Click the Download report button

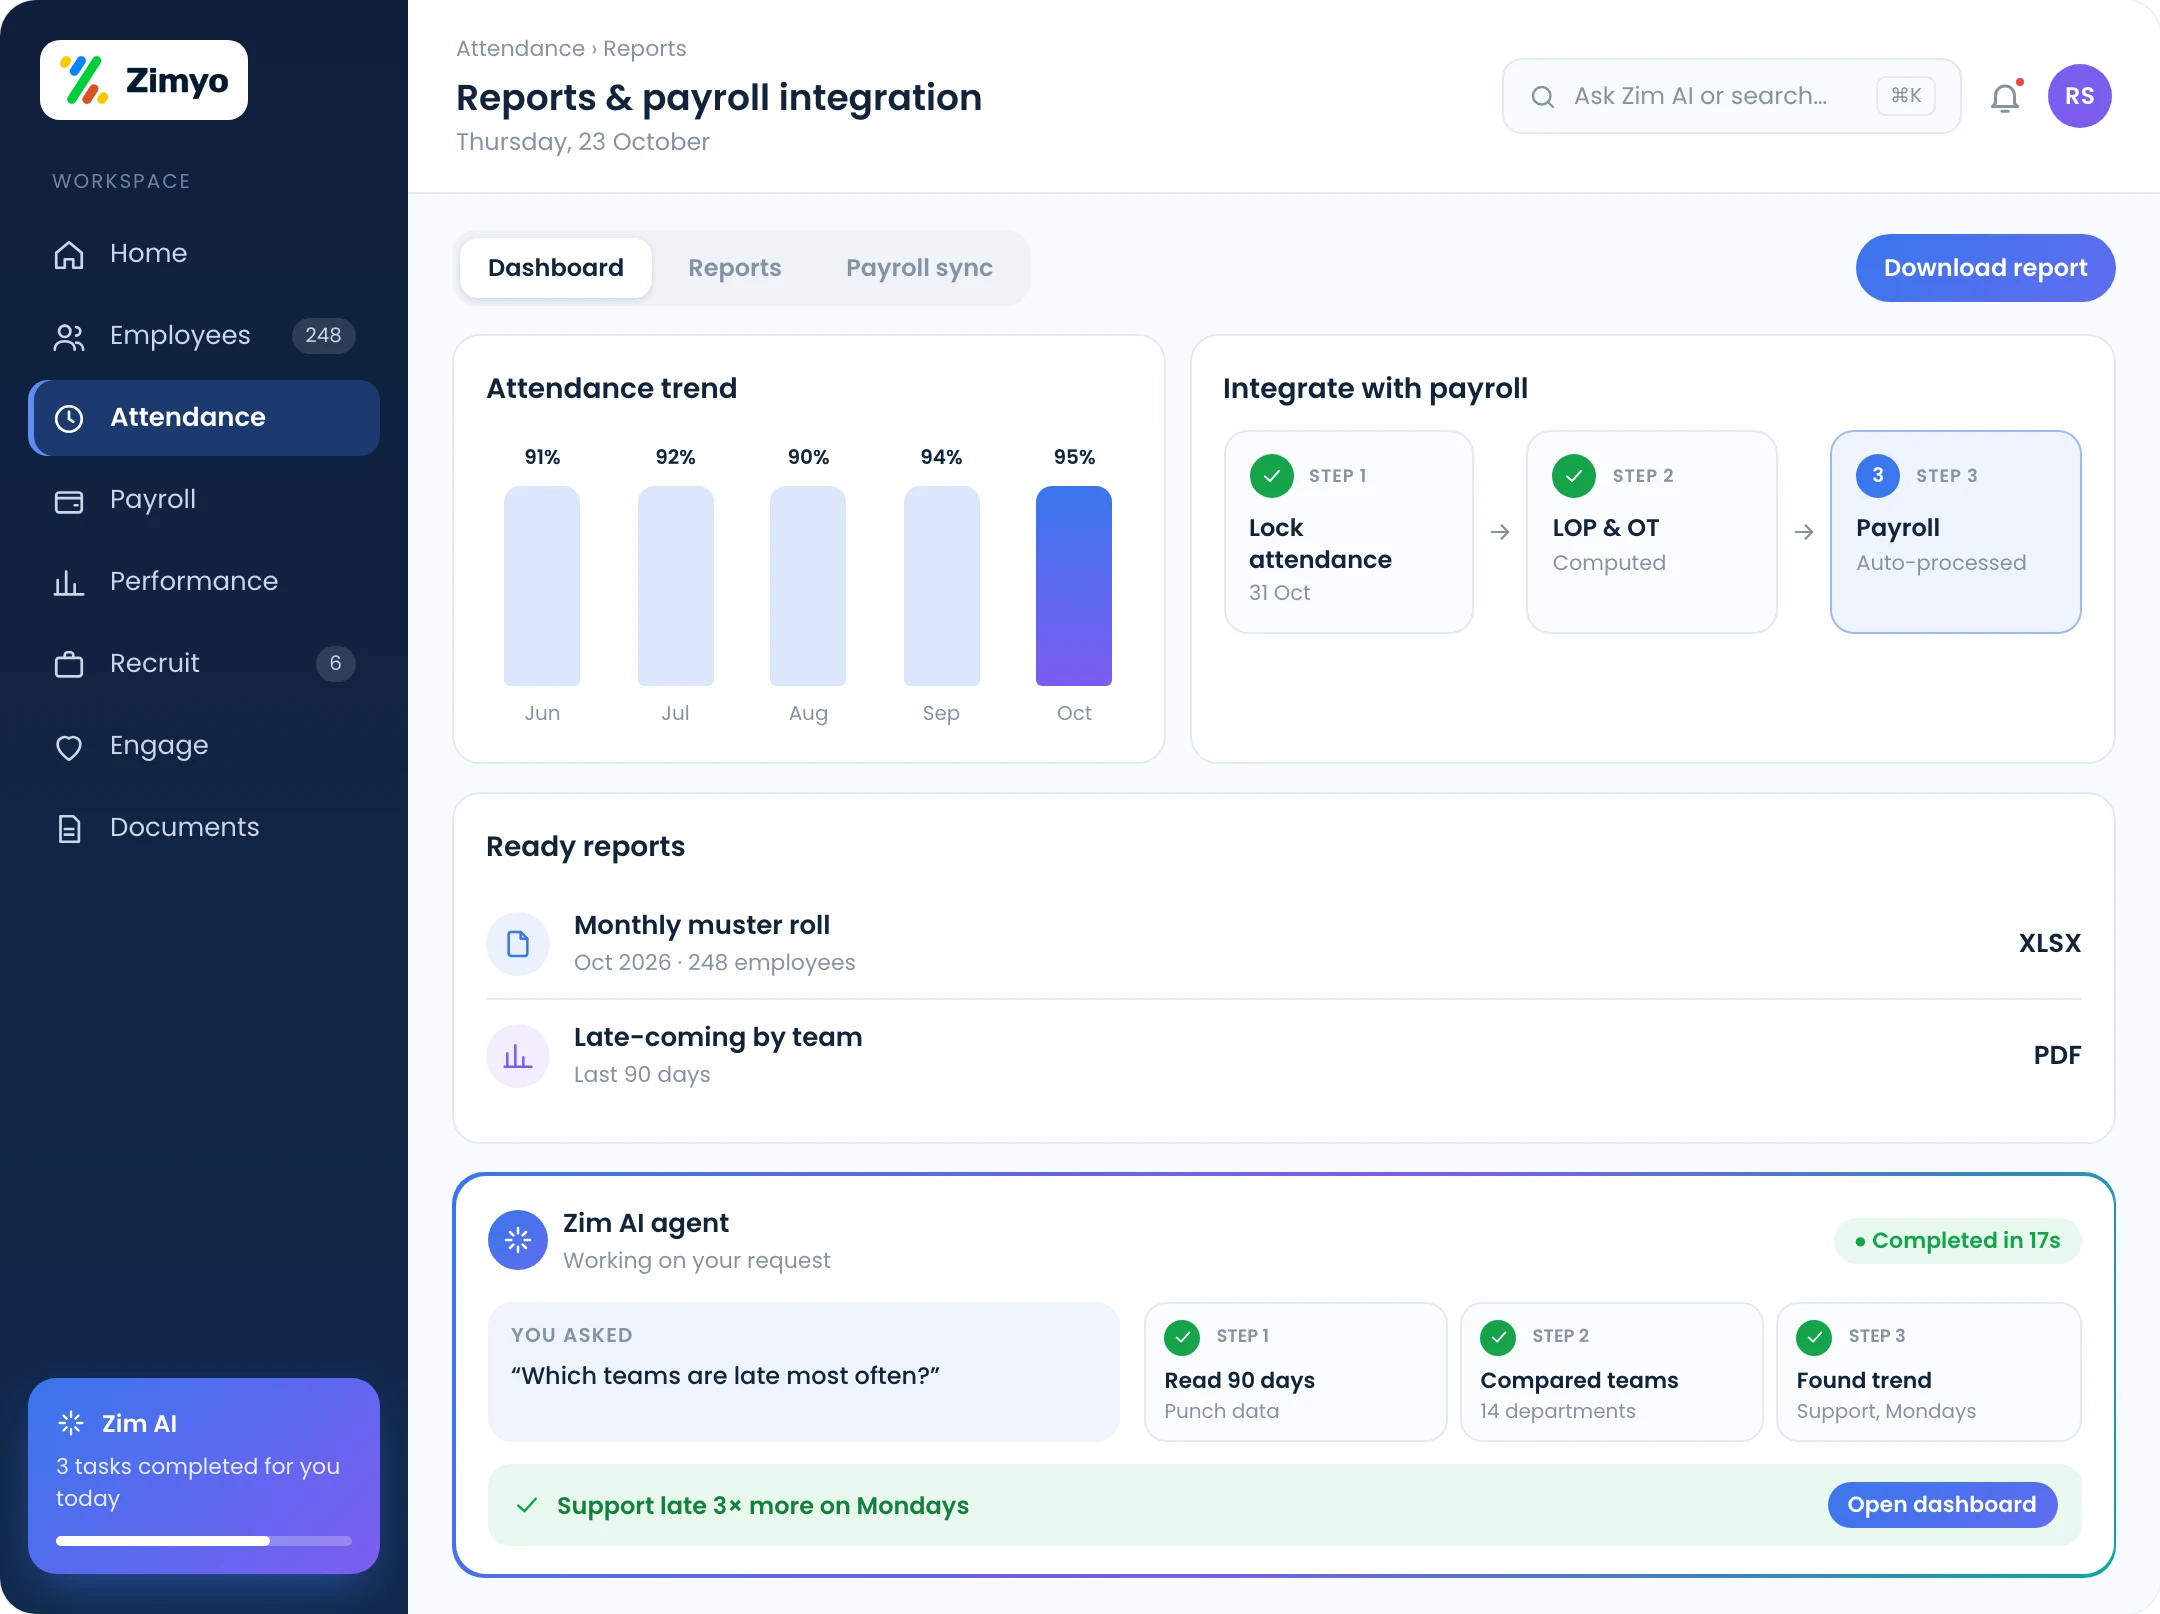[1985, 268]
